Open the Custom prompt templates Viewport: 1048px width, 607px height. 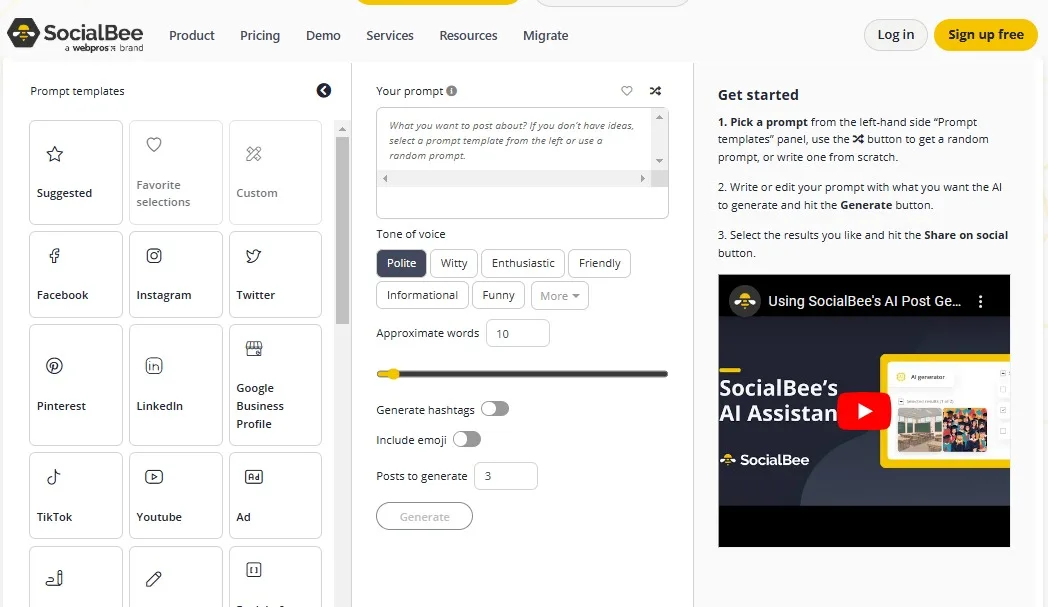point(275,172)
